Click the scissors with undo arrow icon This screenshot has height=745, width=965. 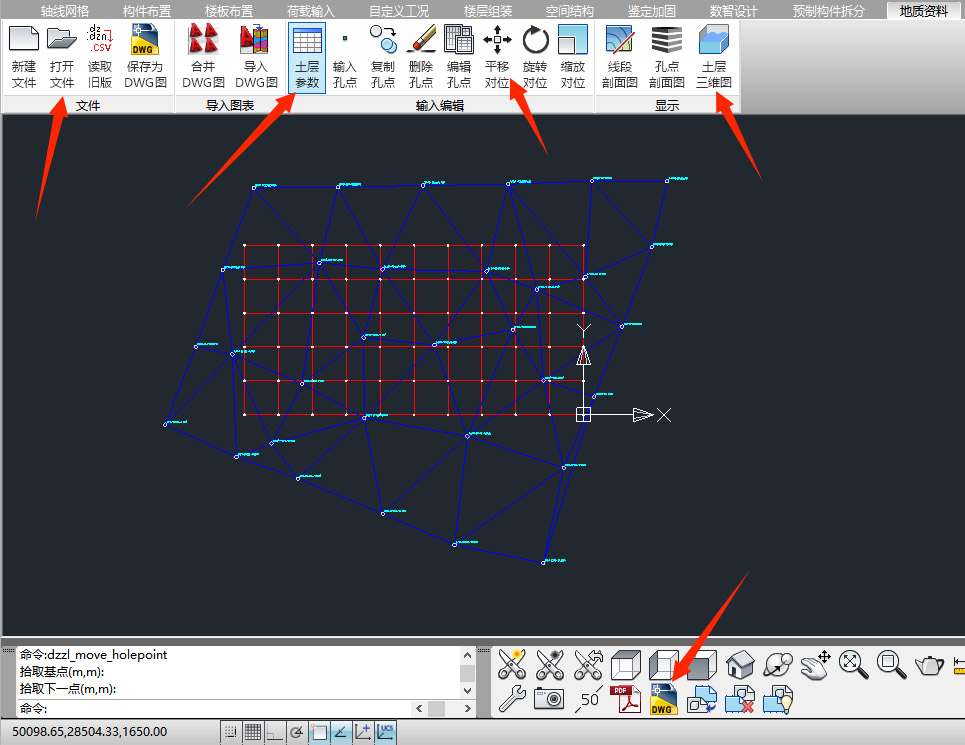click(588, 664)
